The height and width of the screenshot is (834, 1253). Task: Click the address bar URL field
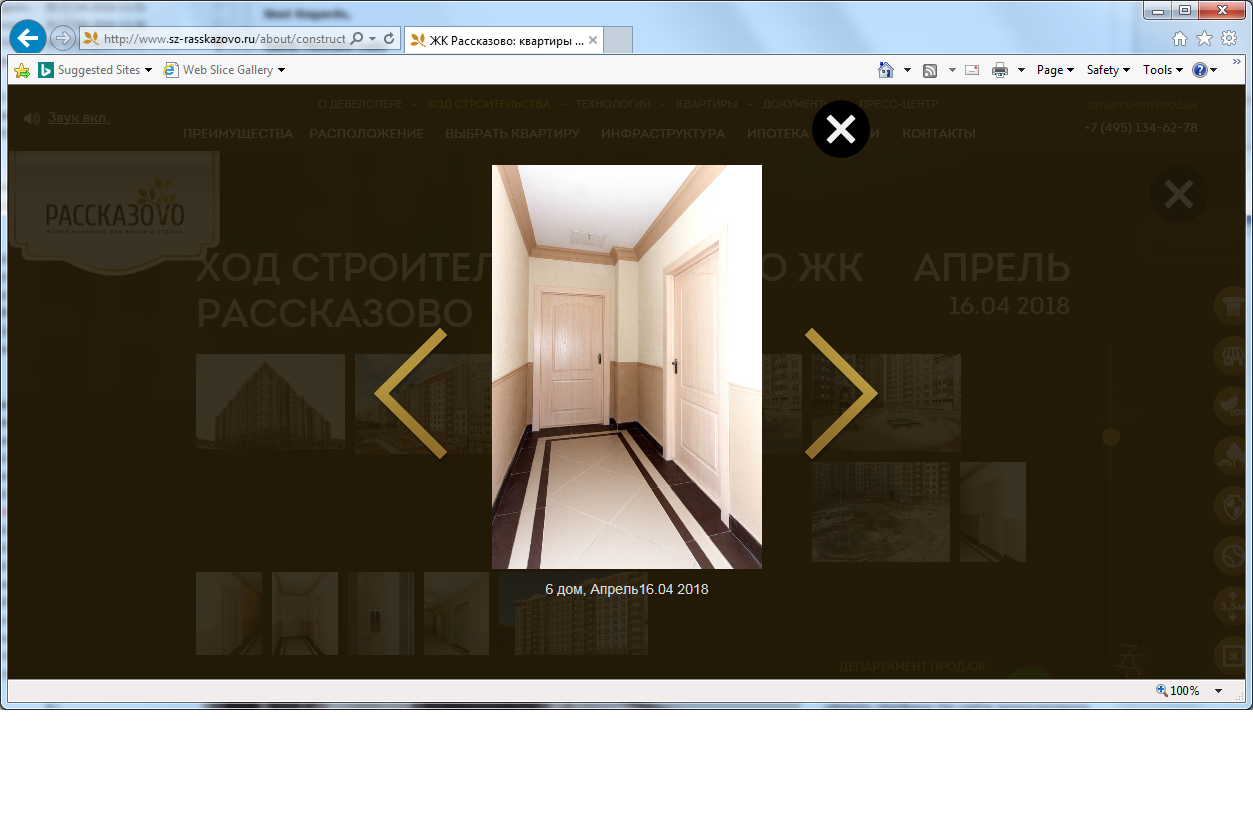224,39
